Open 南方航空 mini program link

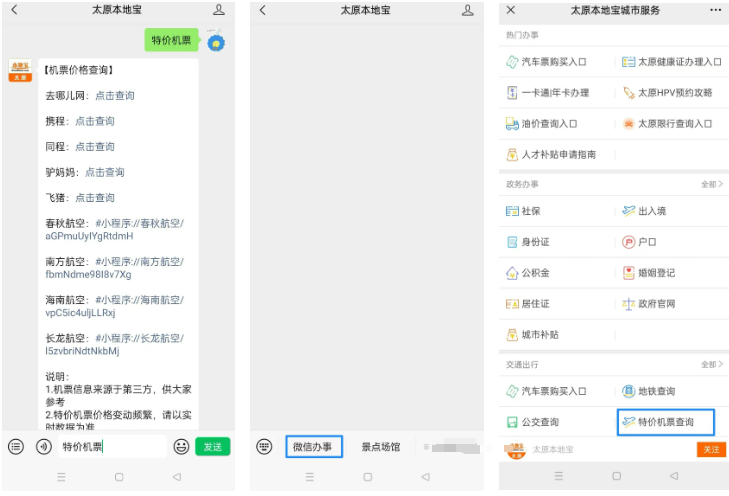pos(114,268)
